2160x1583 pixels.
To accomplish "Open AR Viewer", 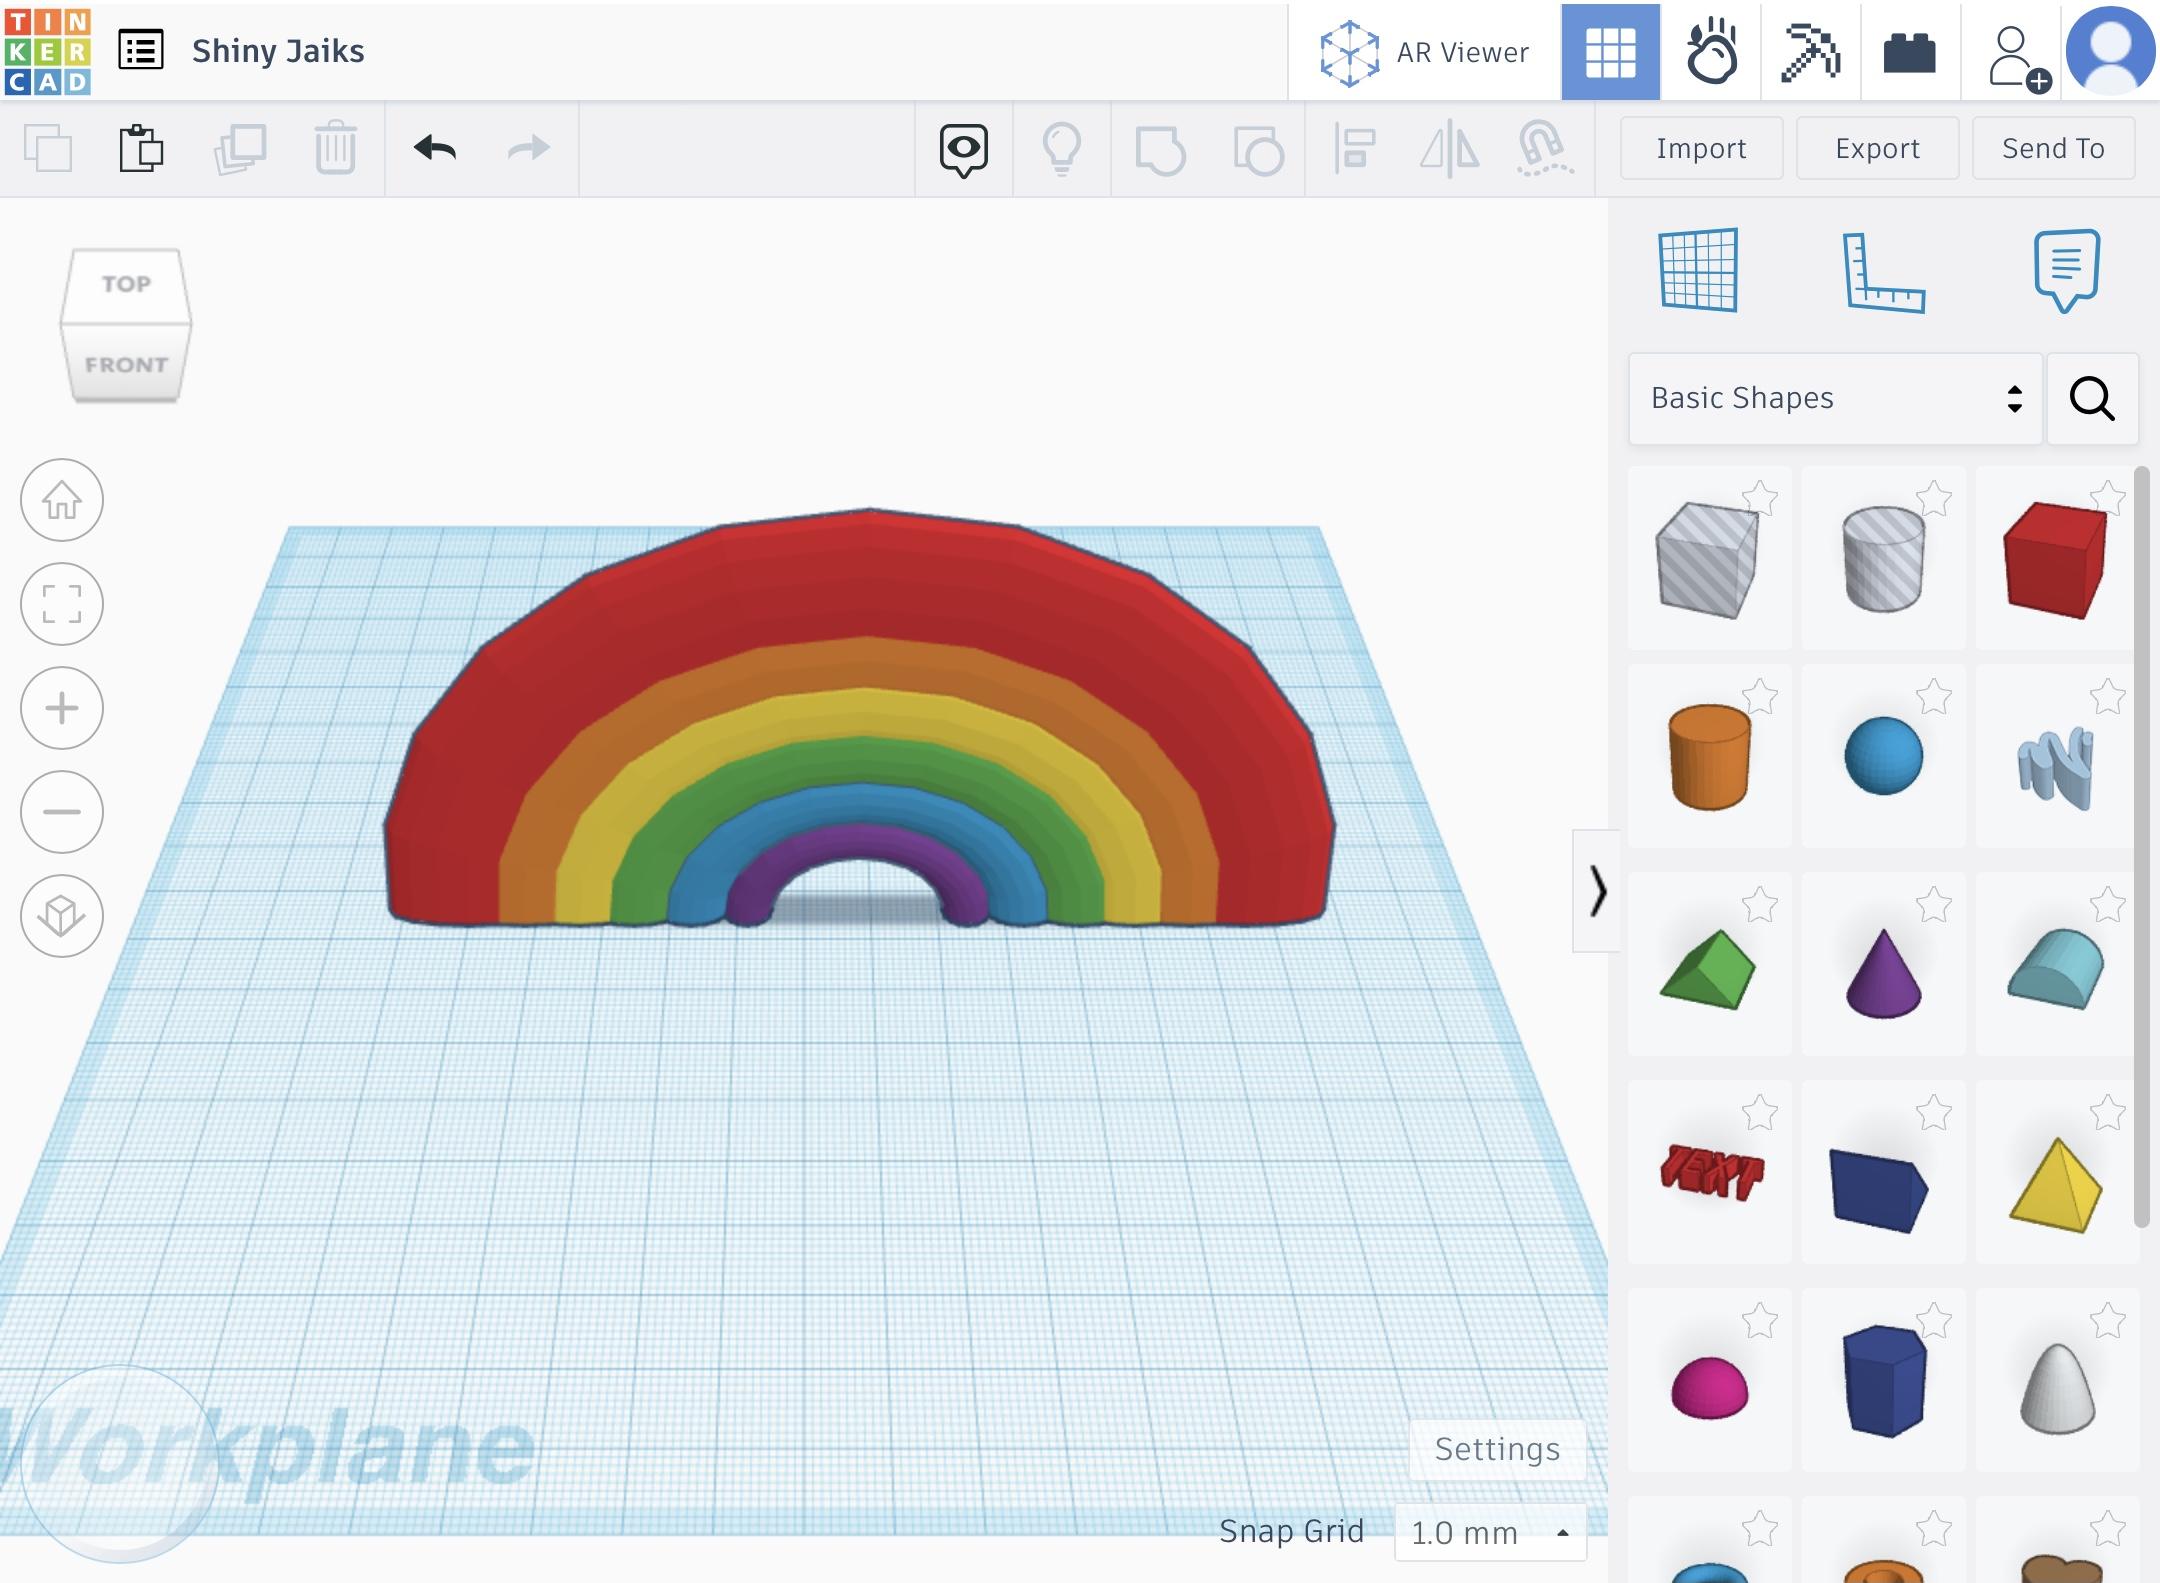I will point(1424,52).
